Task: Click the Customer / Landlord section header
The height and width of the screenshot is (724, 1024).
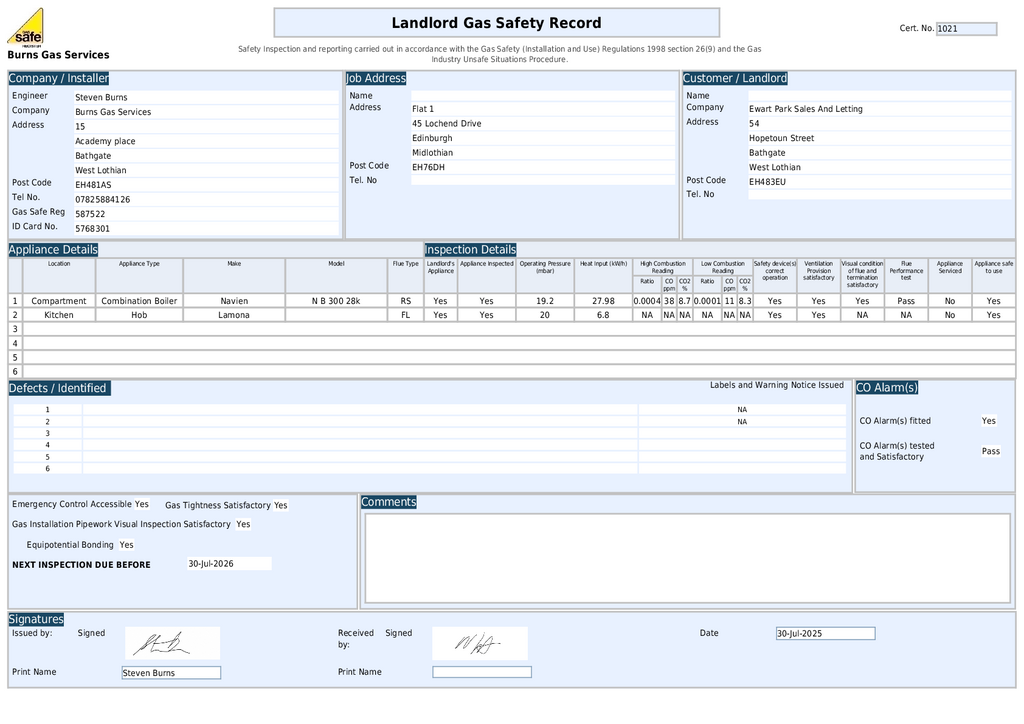Action: (735, 78)
